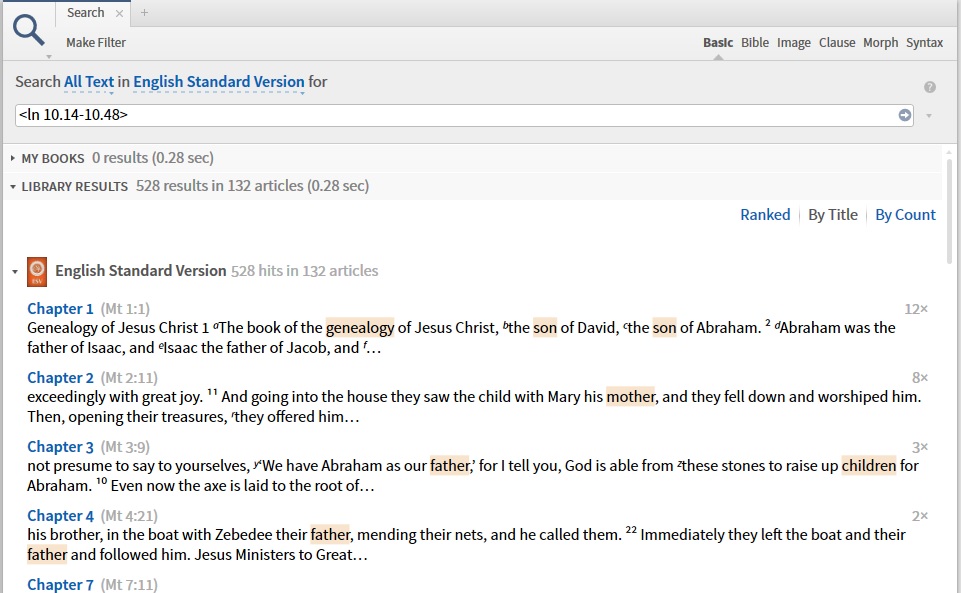Viewport: 961px width, 593px height.
Task: Sort results By Title
Action: (x=832, y=215)
